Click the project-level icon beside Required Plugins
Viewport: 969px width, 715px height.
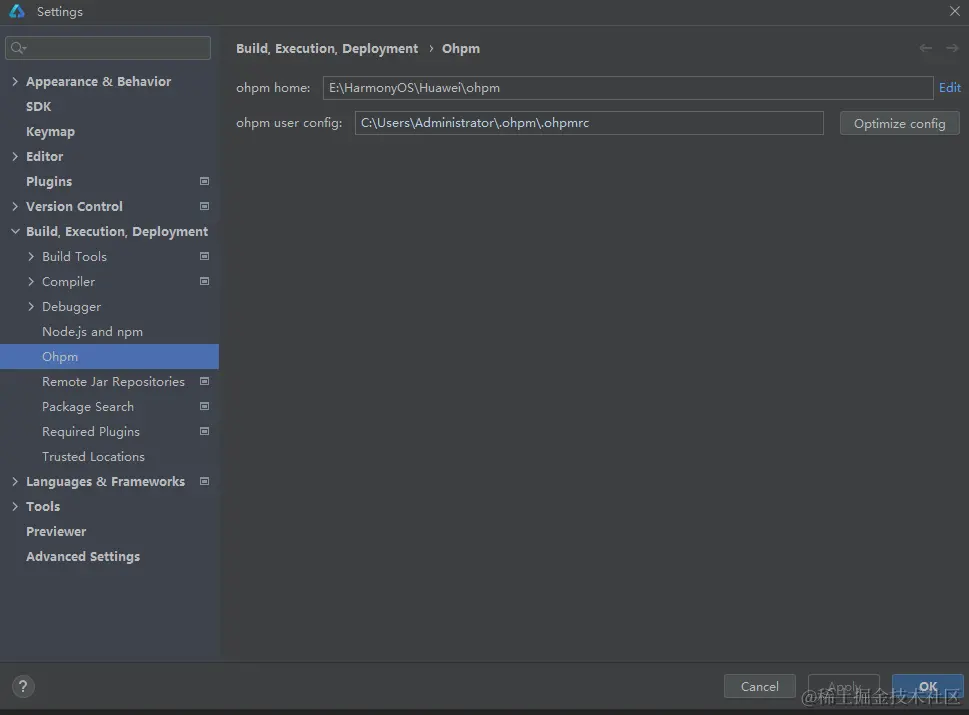(x=205, y=431)
